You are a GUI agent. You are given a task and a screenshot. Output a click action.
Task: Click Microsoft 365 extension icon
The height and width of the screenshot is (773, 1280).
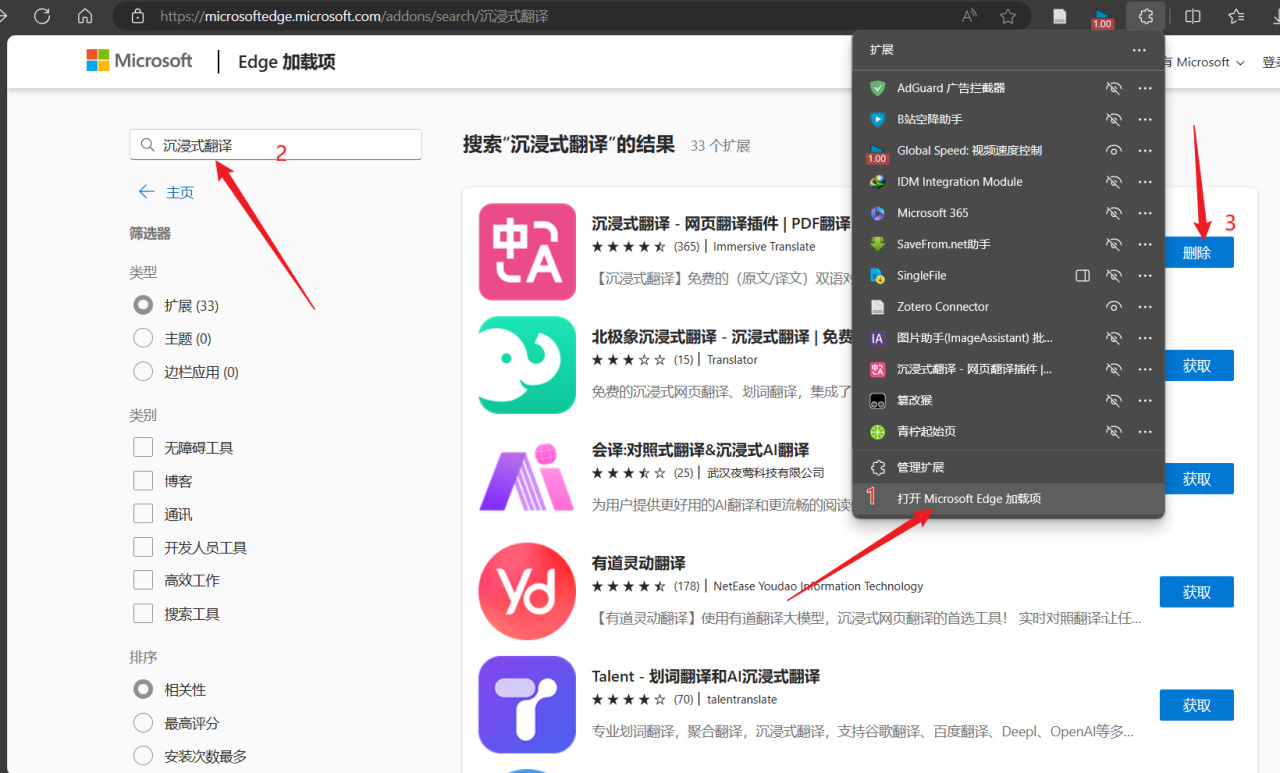(x=877, y=213)
